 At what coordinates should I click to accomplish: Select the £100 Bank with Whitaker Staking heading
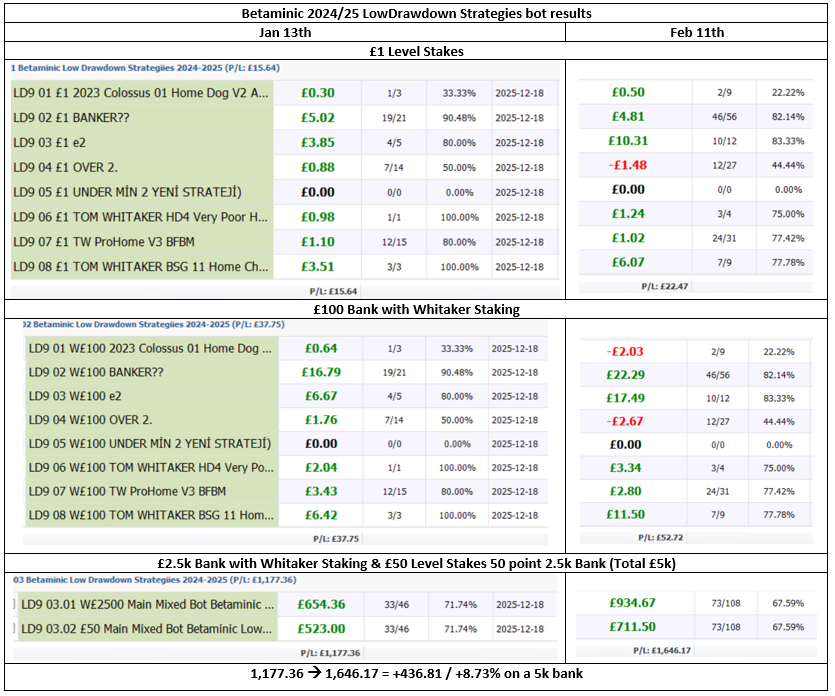416,309
